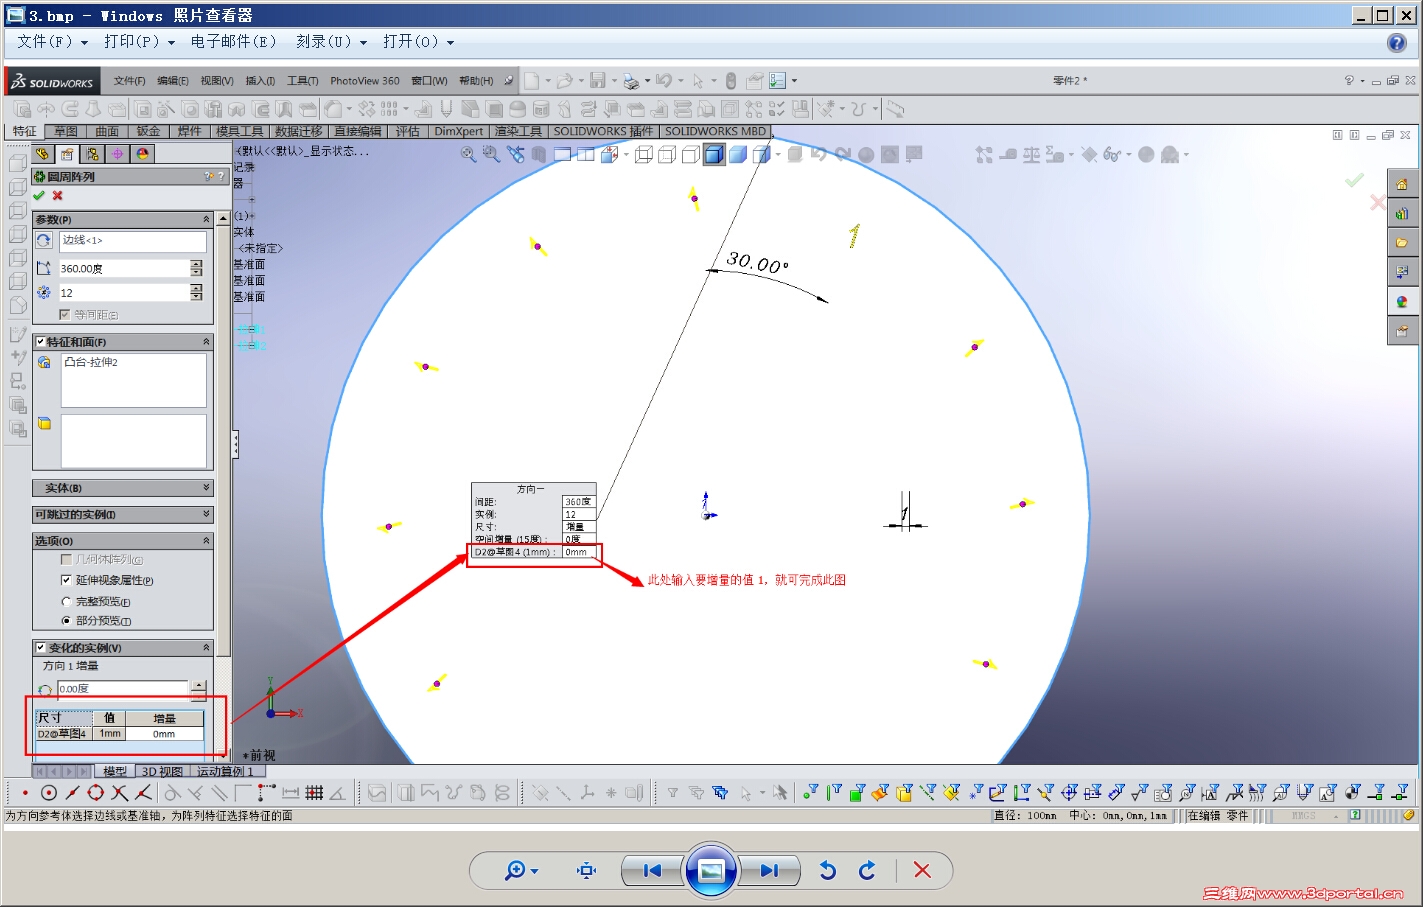Expand the 实体(B) section
The height and width of the screenshot is (907, 1423).
(206, 488)
